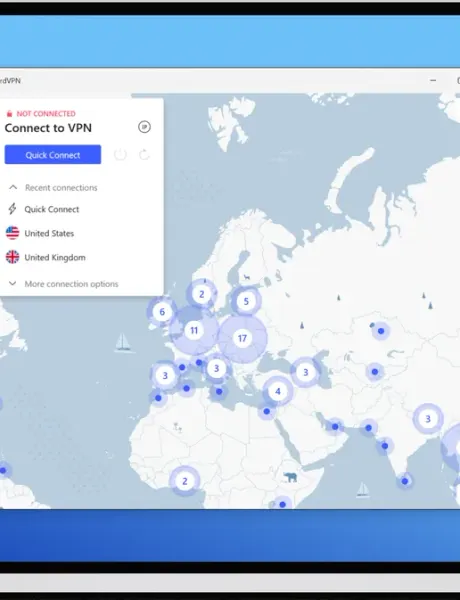Click the Quick Connect blue button
This screenshot has height=600, width=460.
(53, 155)
